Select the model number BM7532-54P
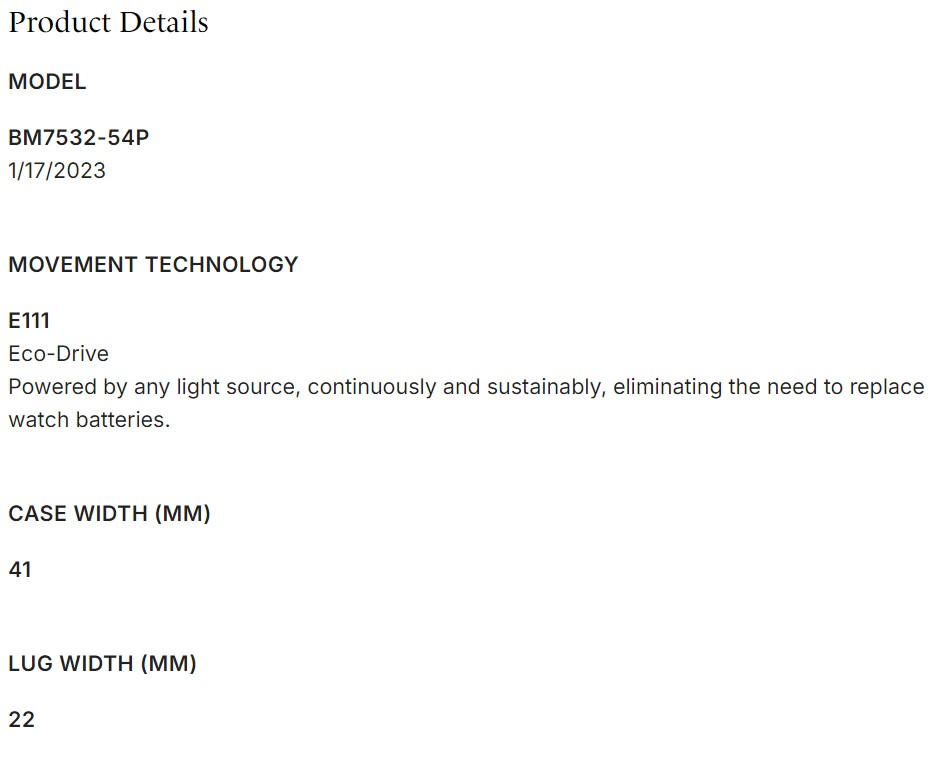The height and width of the screenshot is (778, 937). click(x=79, y=138)
